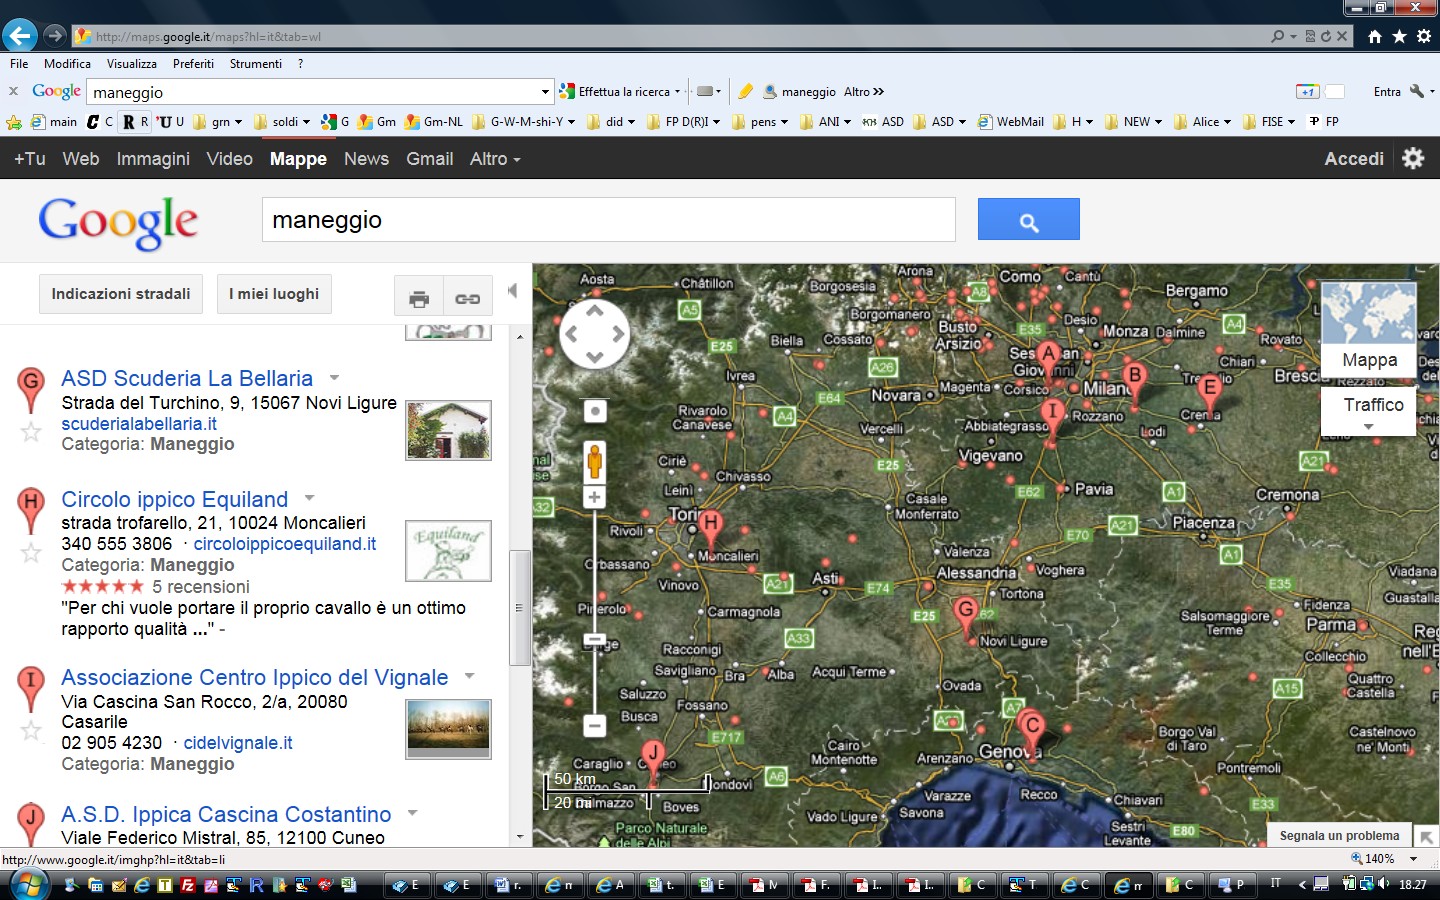Click the taskbar volume speaker icon
Viewport: 1440px width, 900px height.
click(x=1384, y=884)
